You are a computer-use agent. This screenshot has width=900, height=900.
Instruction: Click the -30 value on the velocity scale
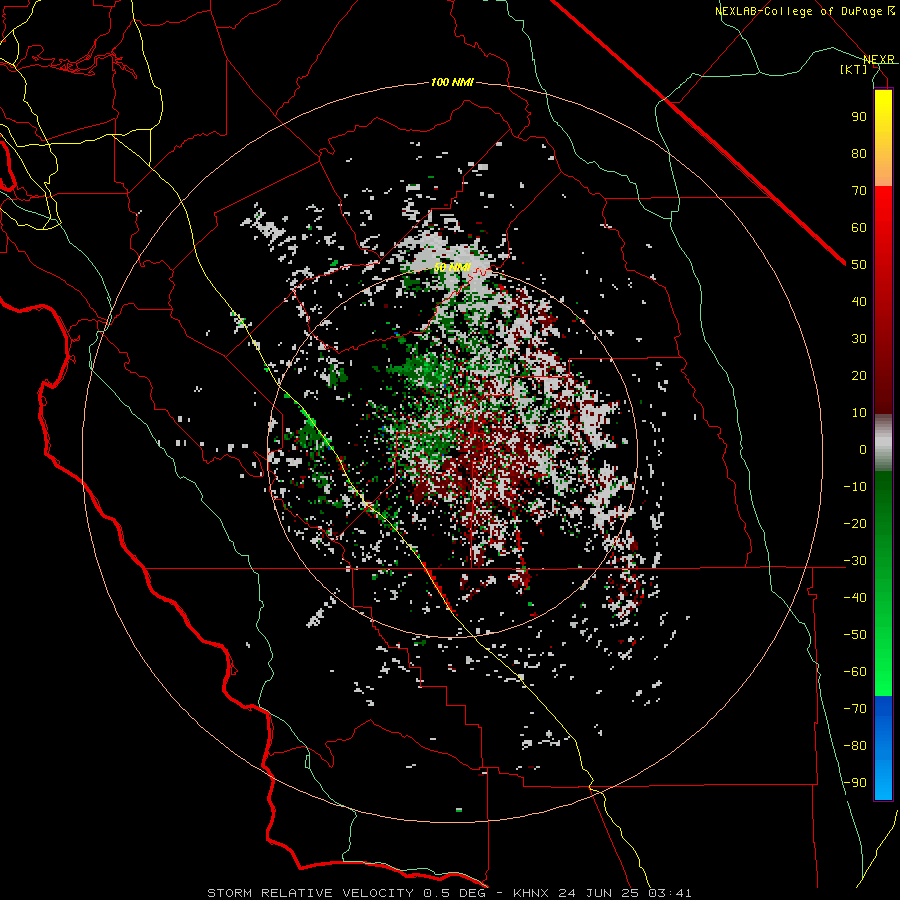point(855,561)
